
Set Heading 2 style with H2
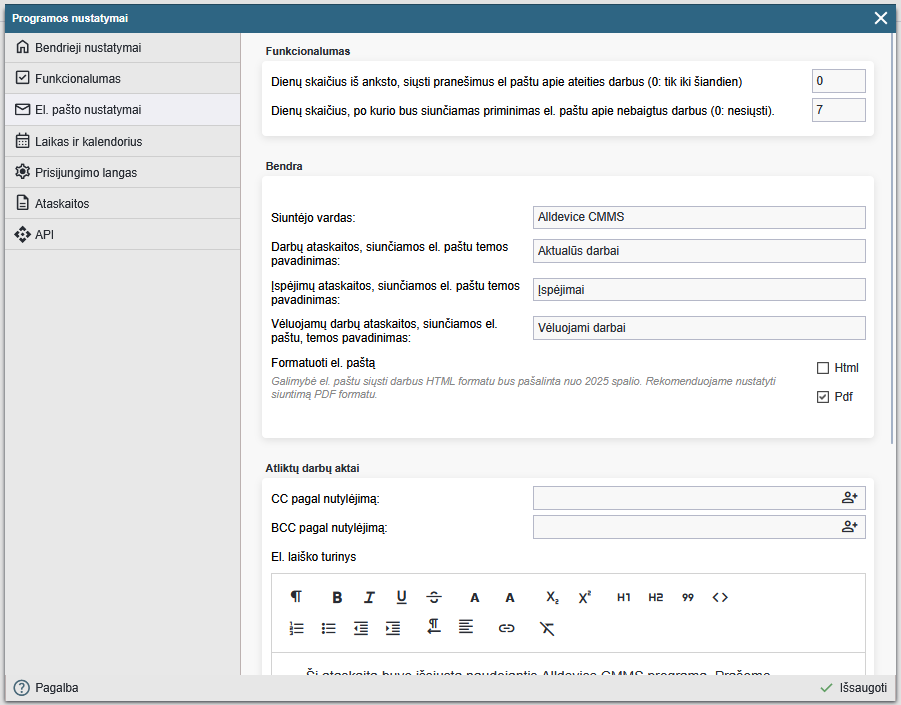tap(656, 598)
